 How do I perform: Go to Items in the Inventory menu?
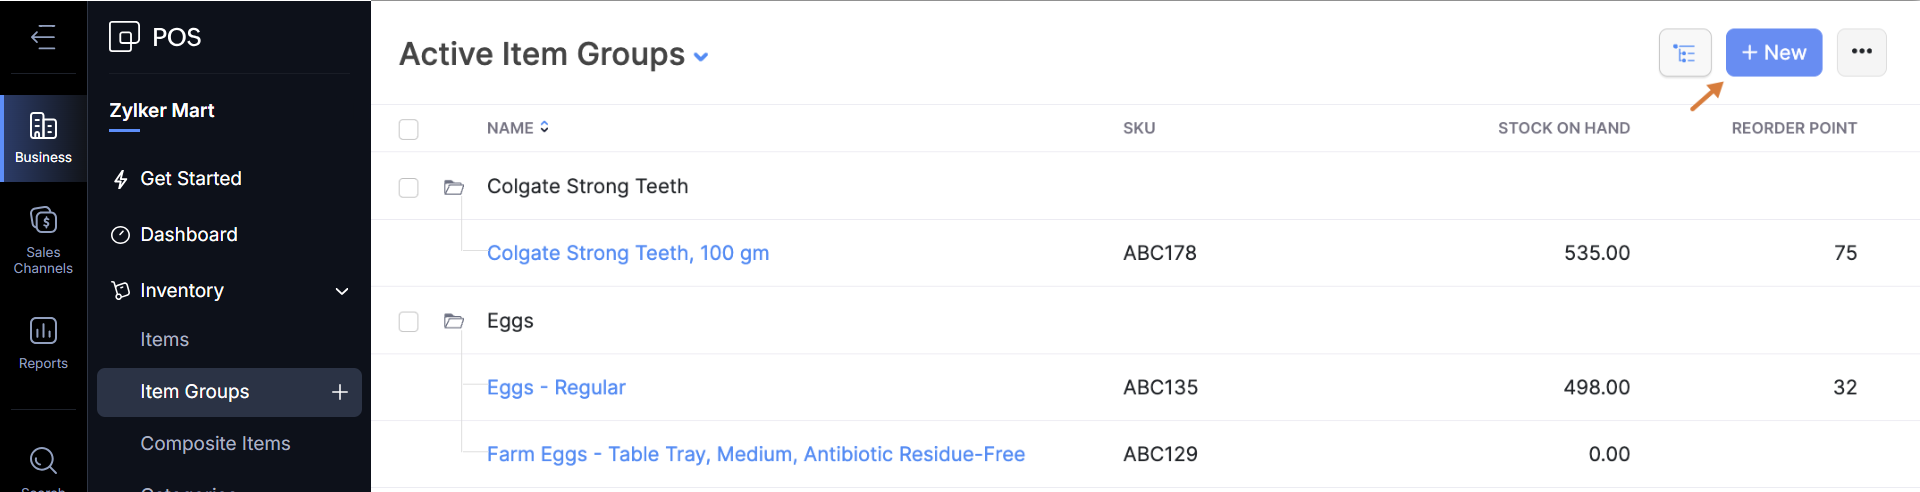point(165,340)
